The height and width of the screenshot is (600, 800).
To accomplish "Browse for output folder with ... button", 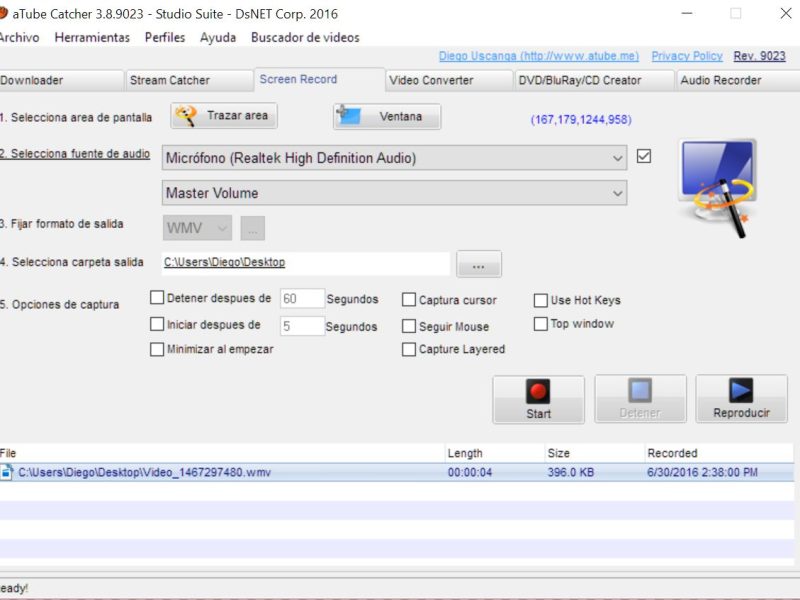I will [x=479, y=264].
